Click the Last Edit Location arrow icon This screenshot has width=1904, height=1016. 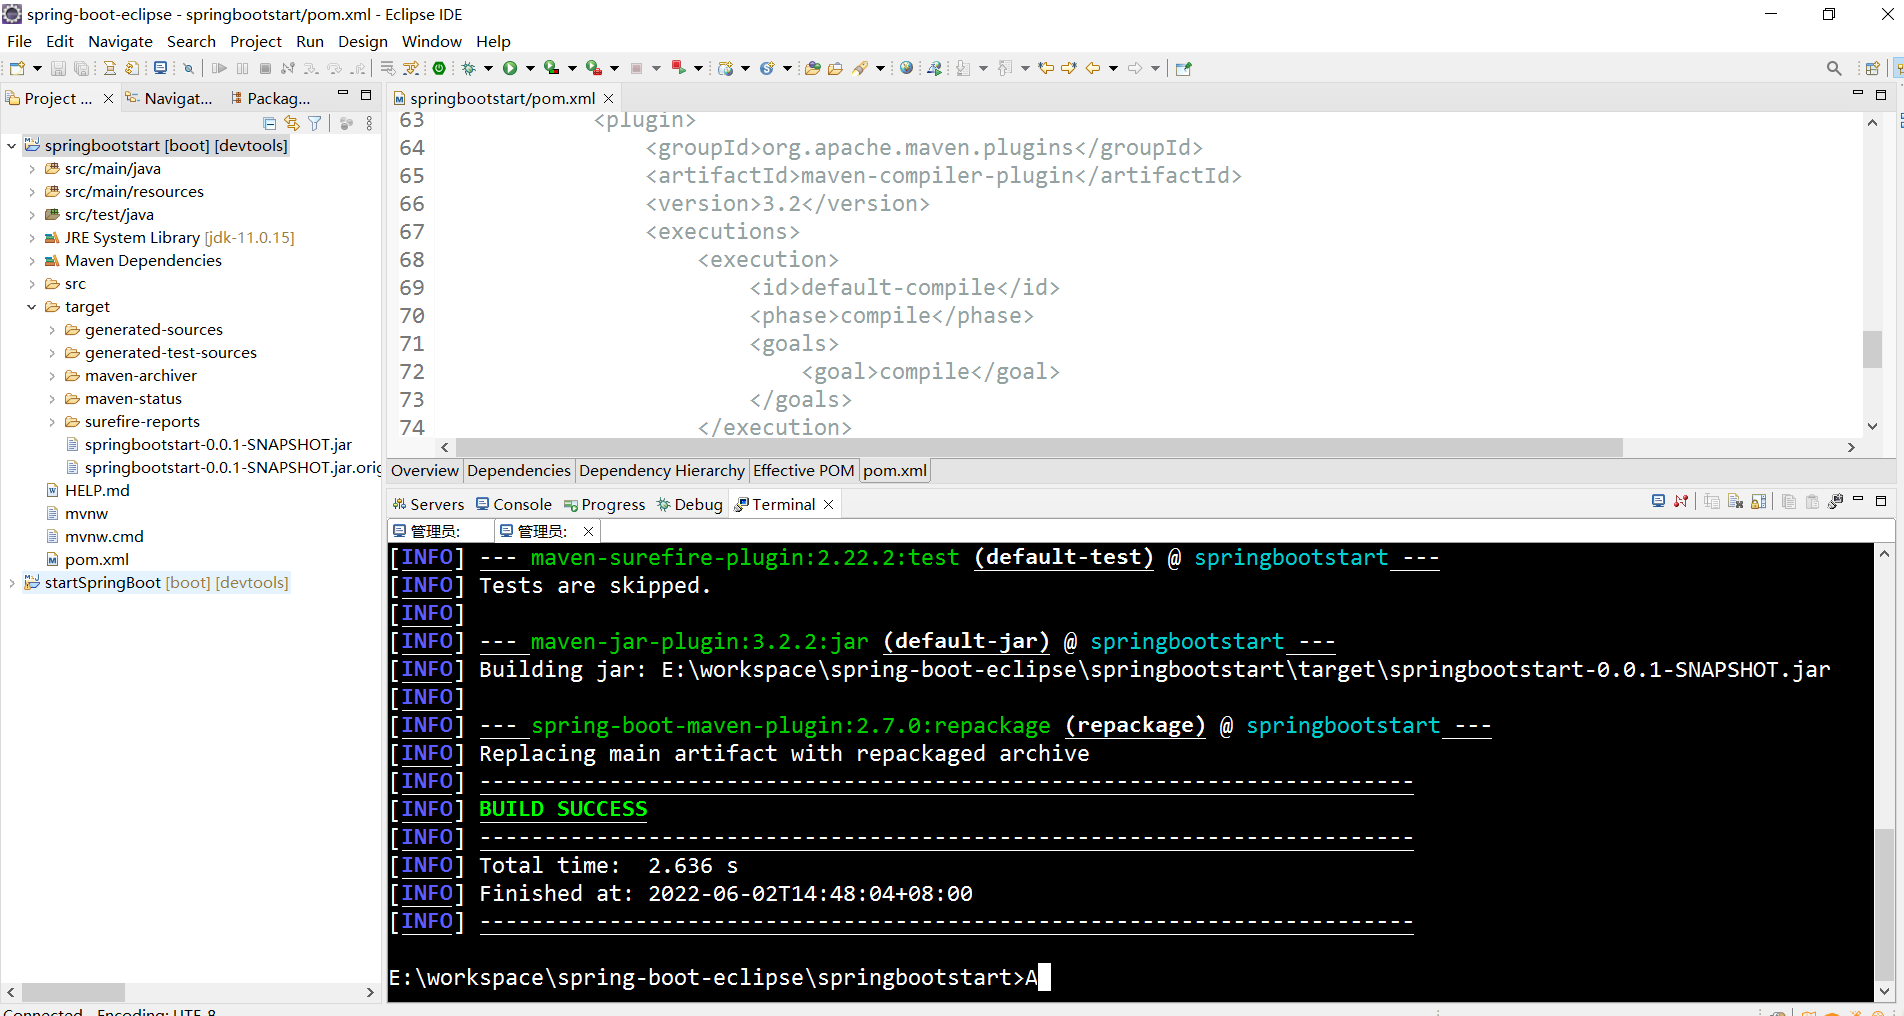(x=1046, y=68)
